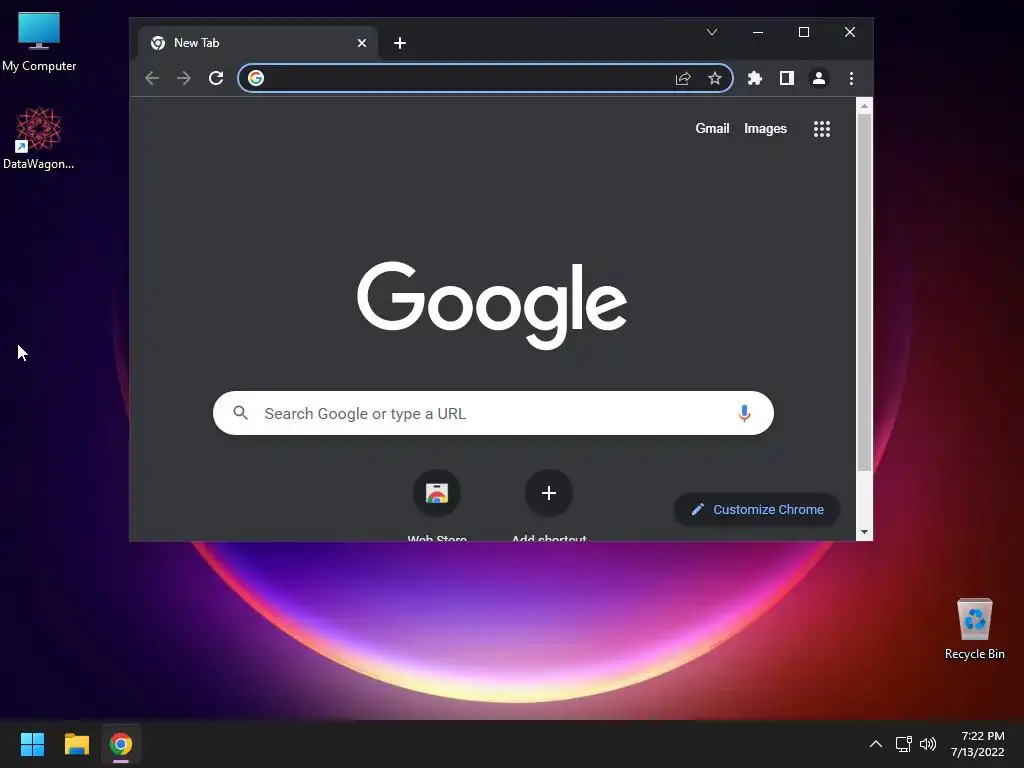Open the clock showing 7:22 PM

[x=978, y=744]
